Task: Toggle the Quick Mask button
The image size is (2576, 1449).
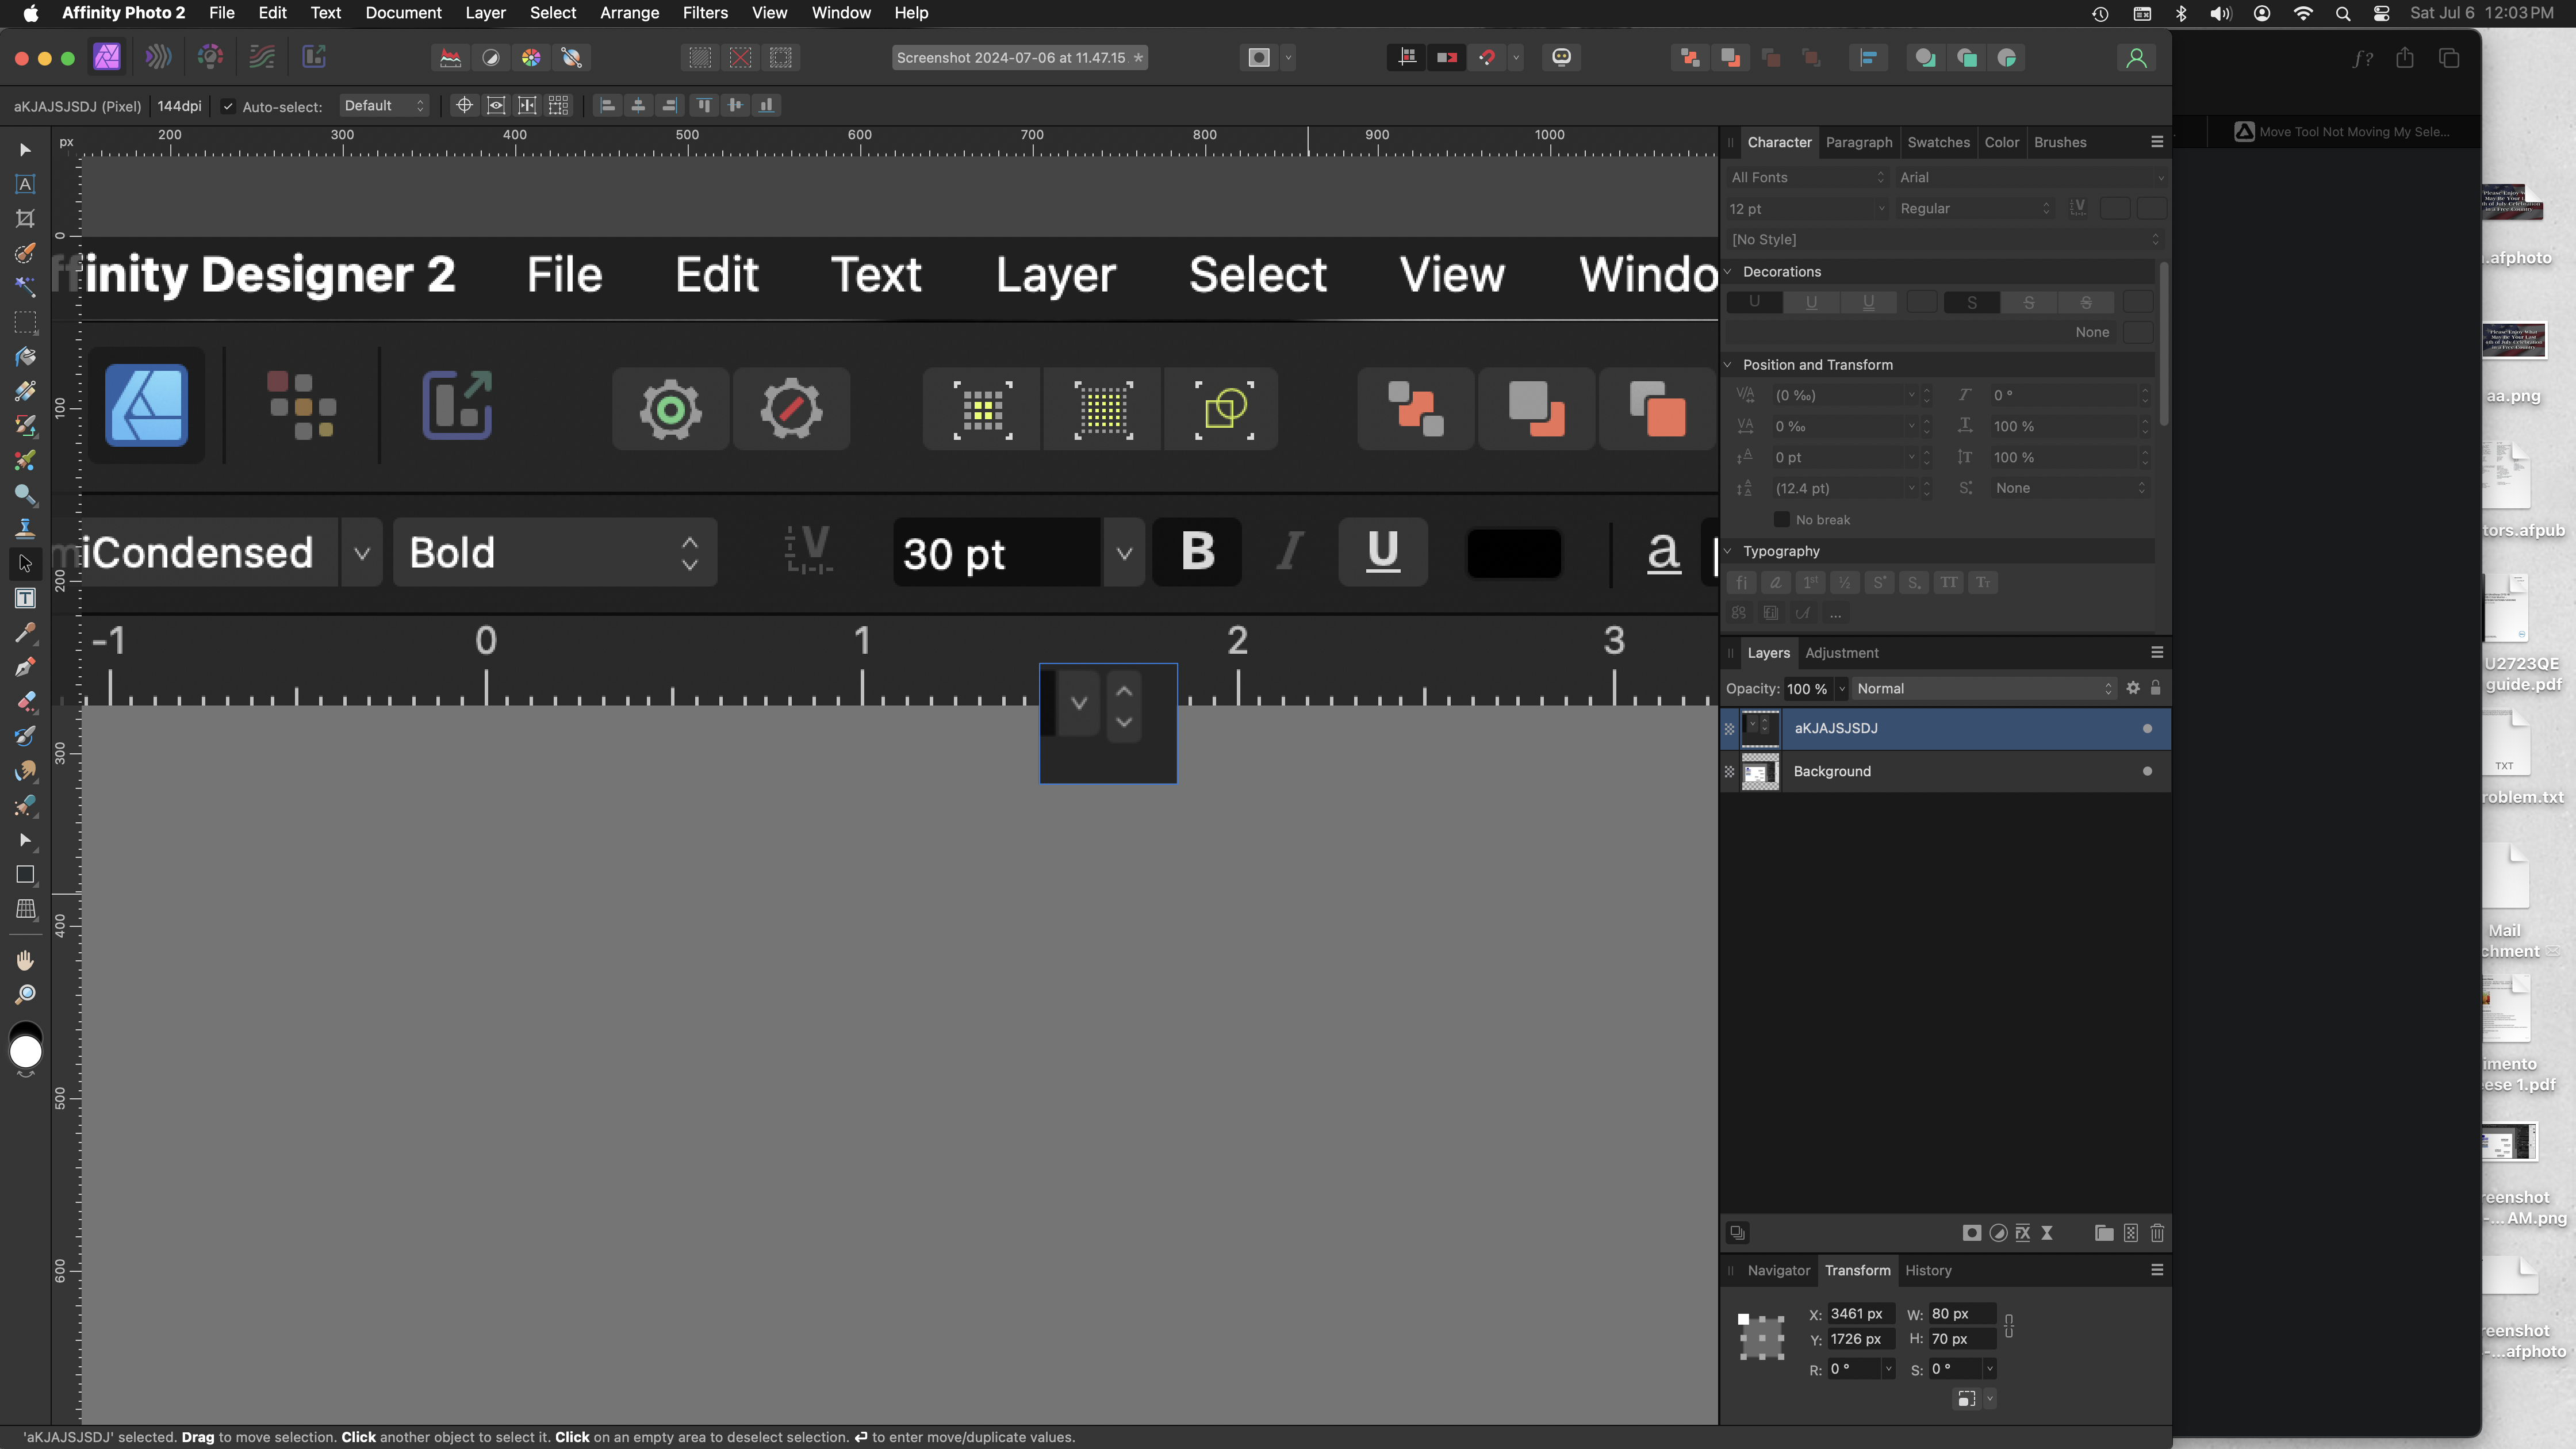Action: point(1258,58)
